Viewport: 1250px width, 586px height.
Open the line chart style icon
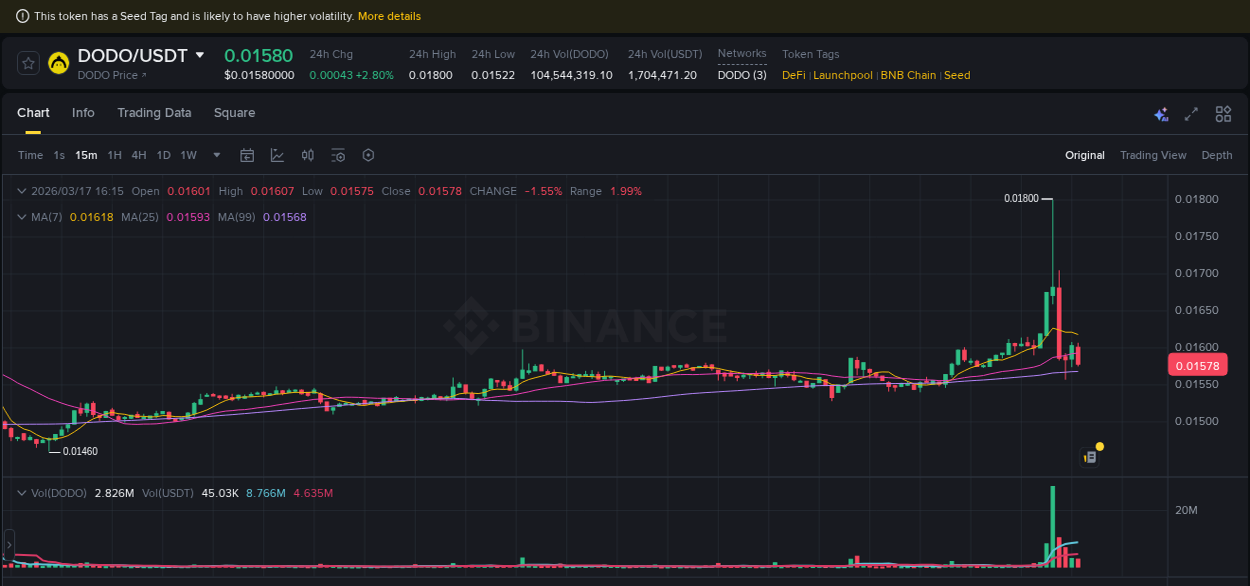pyautogui.click(x=277, y=155)
